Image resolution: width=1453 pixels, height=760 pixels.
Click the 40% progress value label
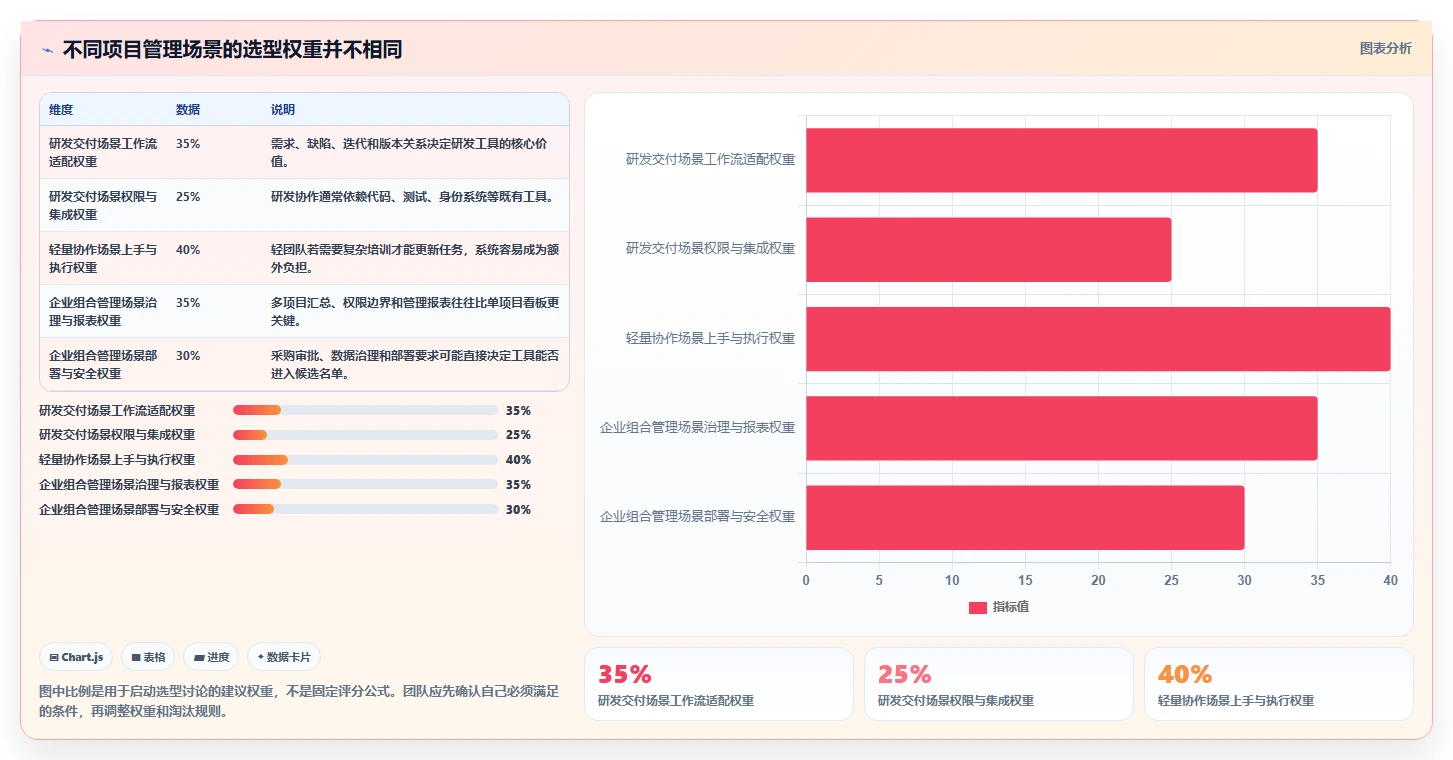(518, 460)
